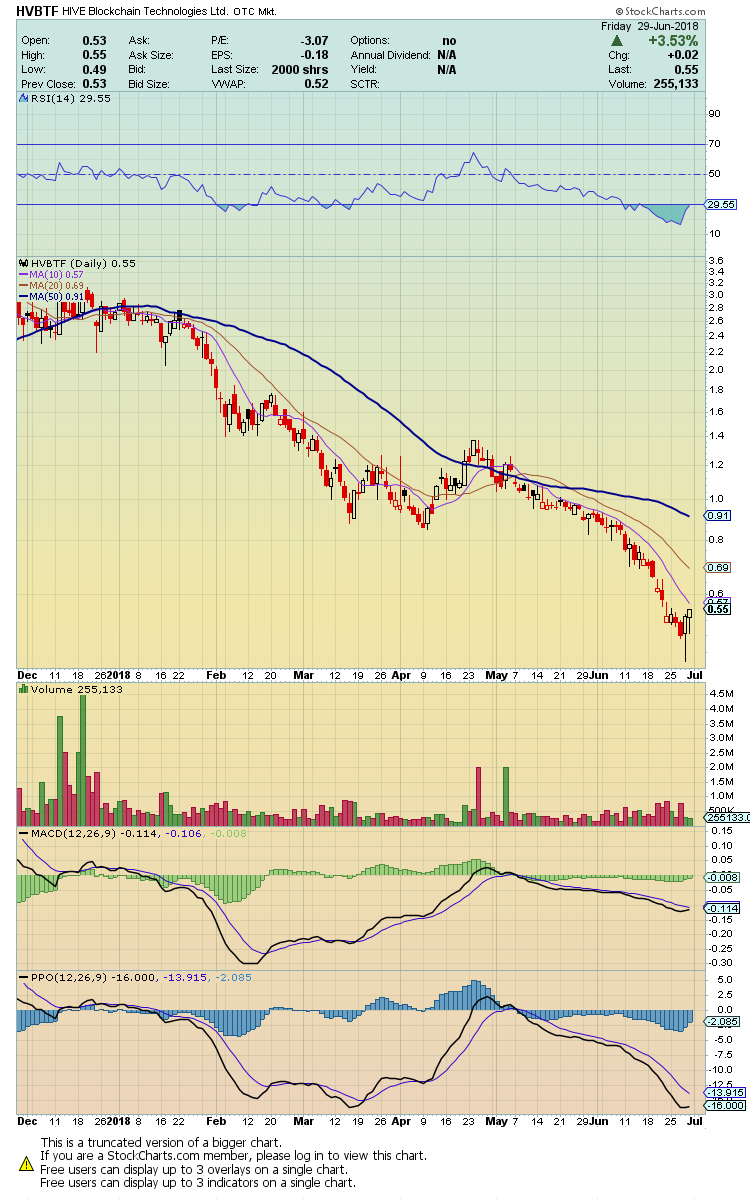Click the 2018 year marker on price axis
This screenshot has height=1200, width=750.
tap(119, 675)
